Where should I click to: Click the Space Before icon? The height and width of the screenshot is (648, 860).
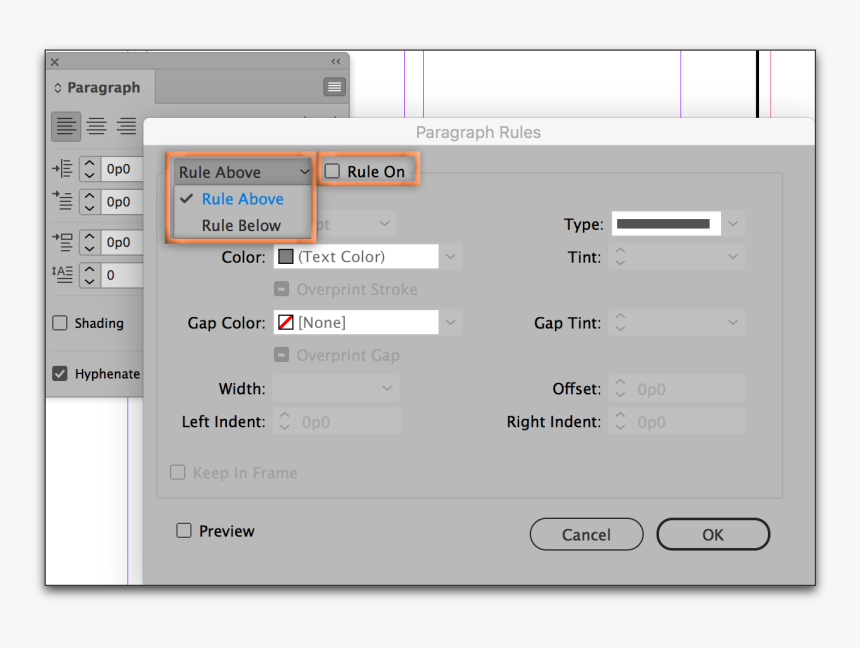click(62, 242)
